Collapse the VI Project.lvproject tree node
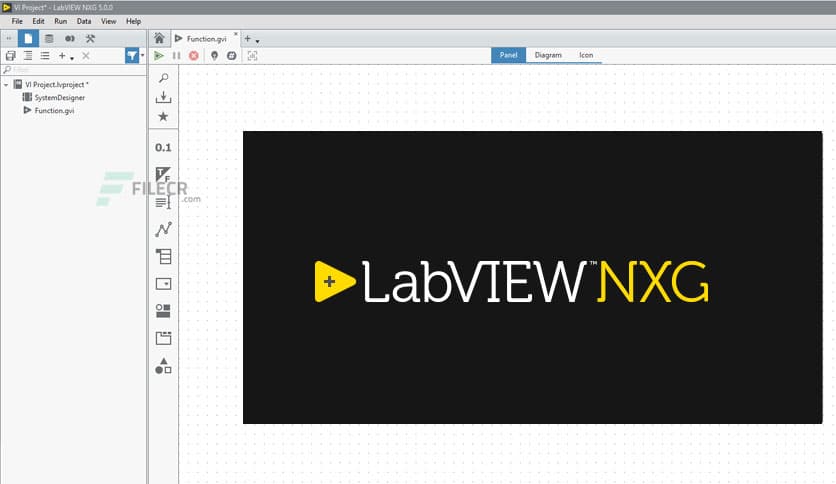Image resolution: width=836 pixels, height=484 pixels. pyautogui.click(x=6, y=85)
